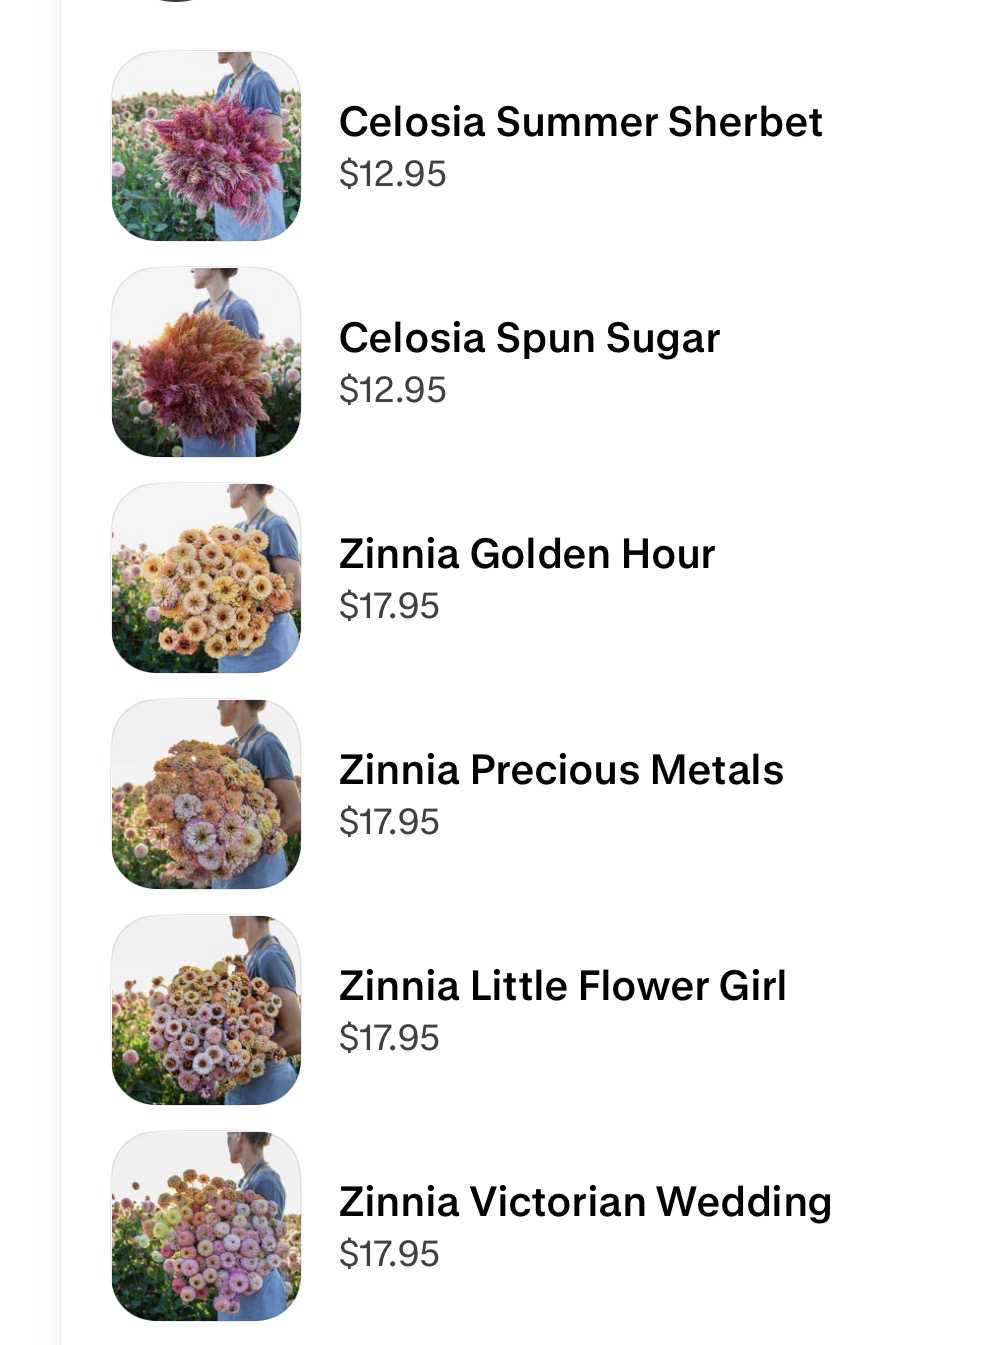Open the Celosia Summer Sherbet product photo
The image size is (988, 1345).
(206, 146)
